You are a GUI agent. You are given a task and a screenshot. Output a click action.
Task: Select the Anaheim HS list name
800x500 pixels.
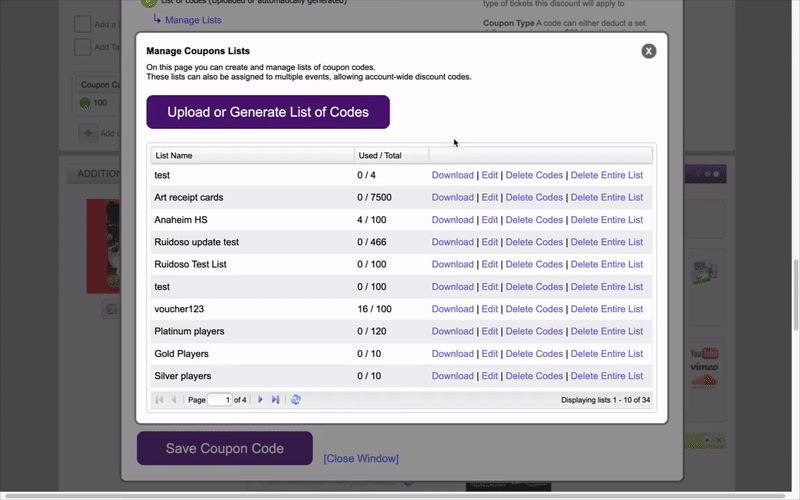click(181, 220)
